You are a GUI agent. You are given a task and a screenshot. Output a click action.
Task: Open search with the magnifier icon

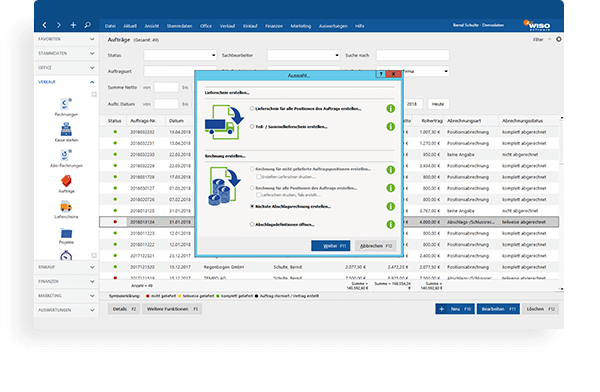point(88,25)
